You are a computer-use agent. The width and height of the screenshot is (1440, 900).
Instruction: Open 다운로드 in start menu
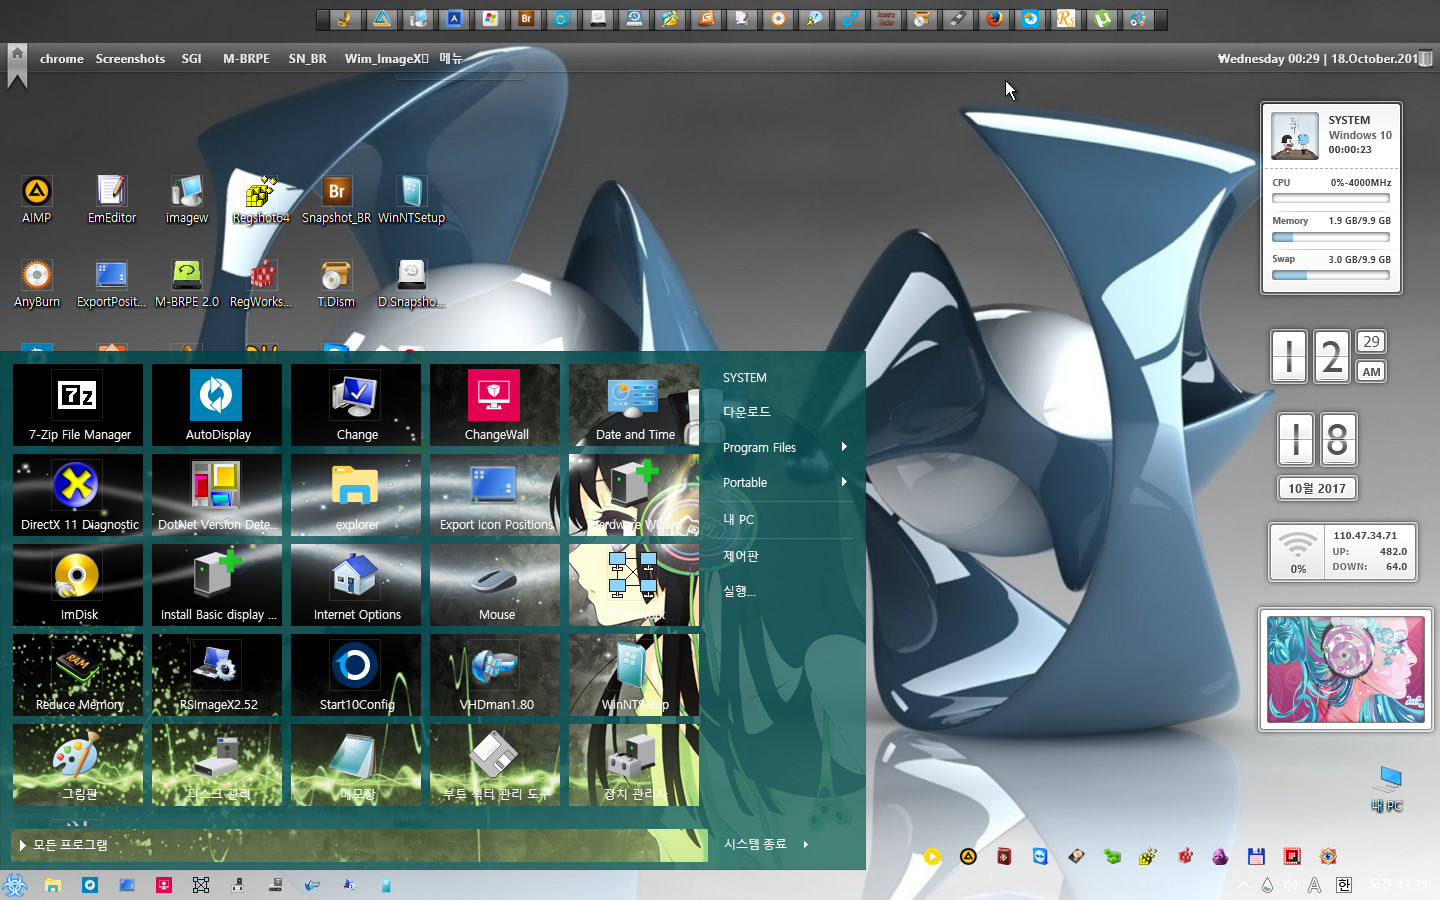coord(746,412)
